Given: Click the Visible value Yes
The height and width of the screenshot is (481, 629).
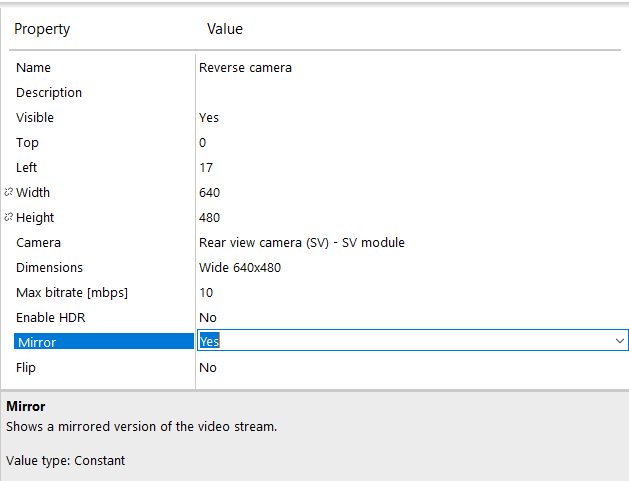Looking at the screenshot, I should (209, 118).
